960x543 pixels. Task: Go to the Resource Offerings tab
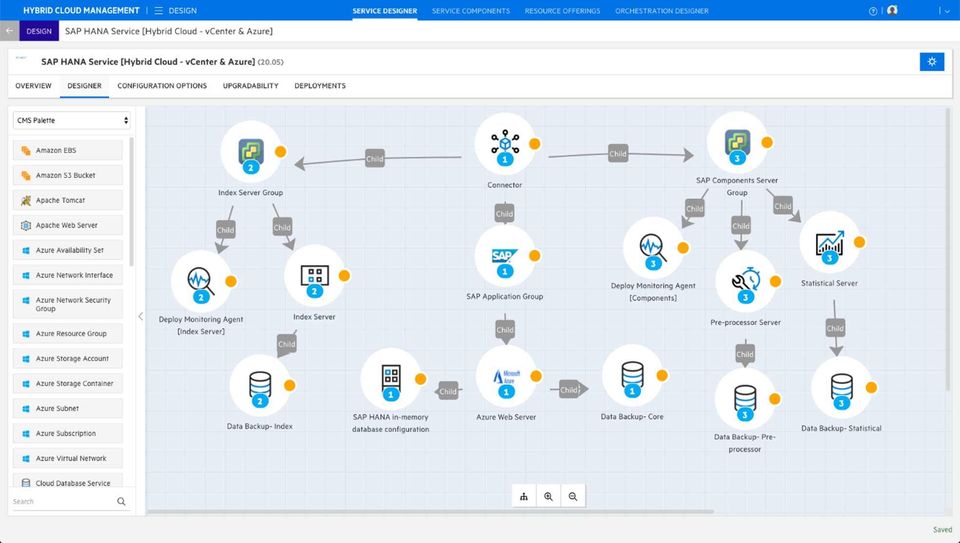pos(562,11)
